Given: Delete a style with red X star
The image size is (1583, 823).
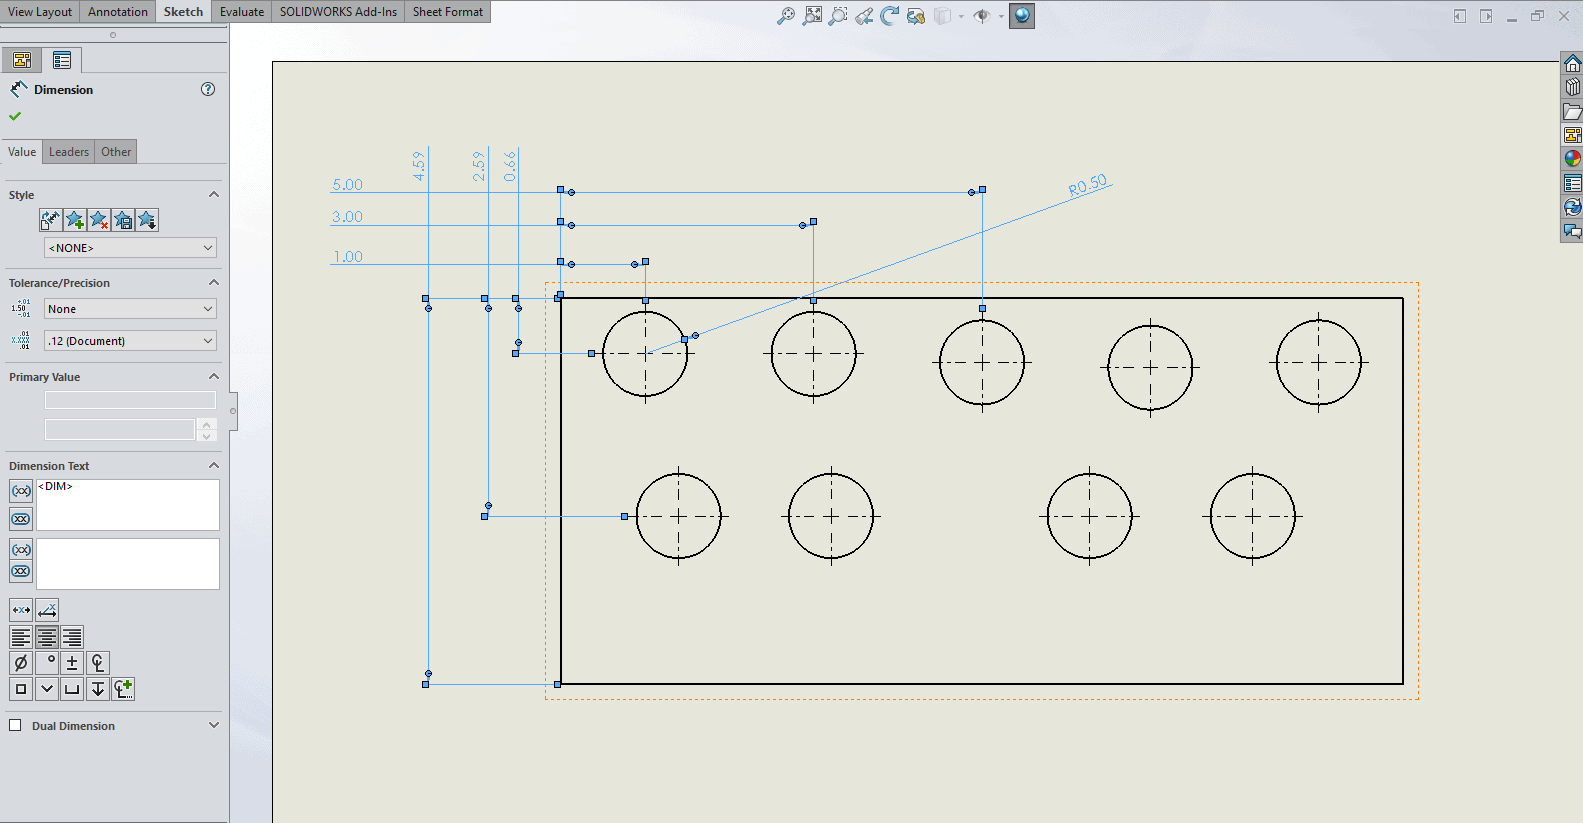Looking at the screenshot, I should (x=98, y=220).
